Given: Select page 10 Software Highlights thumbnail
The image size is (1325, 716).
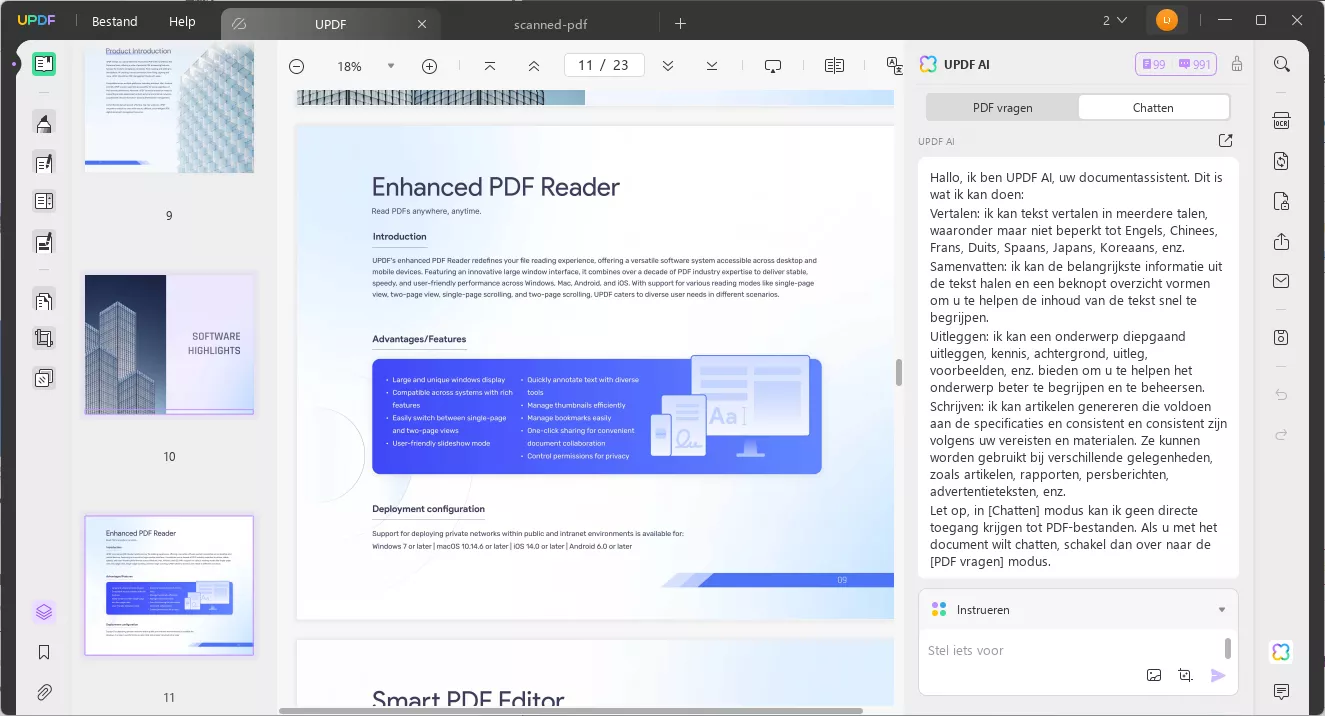Looking at the screenshot, I should click(x=169, y=345).
